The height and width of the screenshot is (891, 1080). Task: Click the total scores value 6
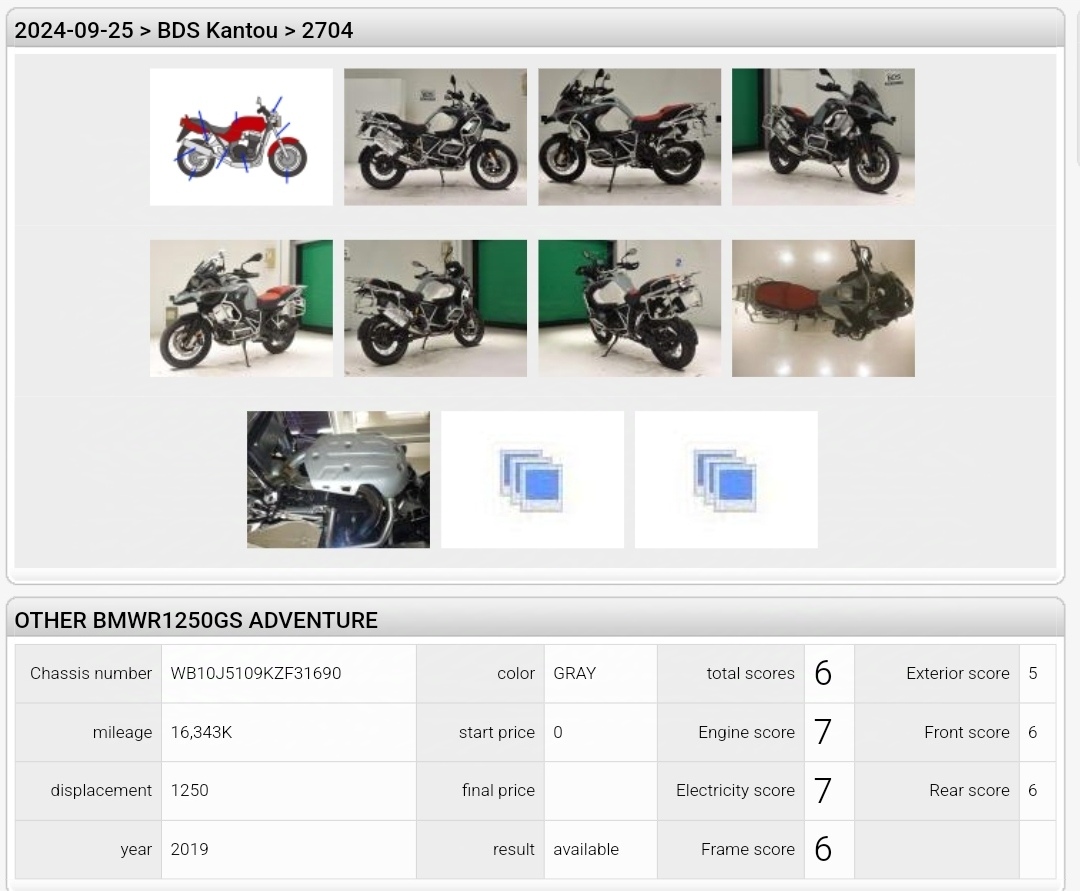coord(823,673)
